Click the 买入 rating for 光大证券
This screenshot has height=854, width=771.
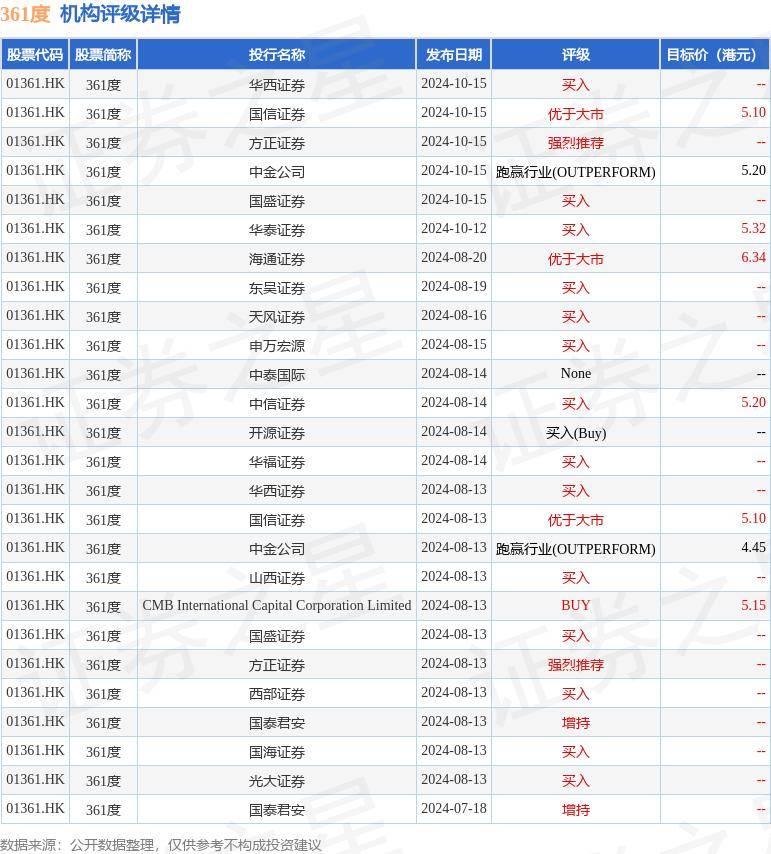pos(576,780)
